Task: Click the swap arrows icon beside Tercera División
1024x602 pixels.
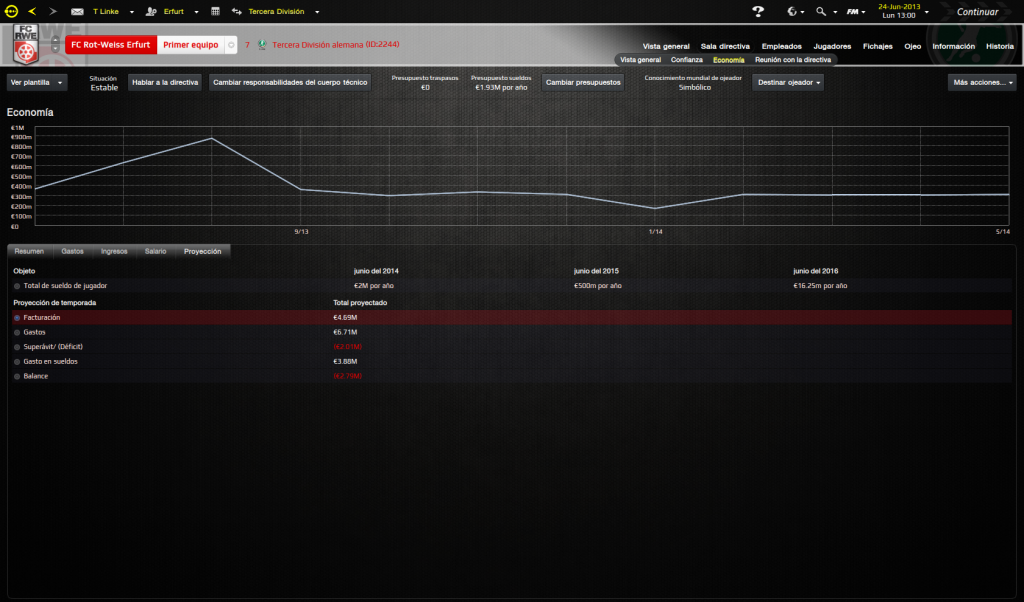Action: point(236,12)
